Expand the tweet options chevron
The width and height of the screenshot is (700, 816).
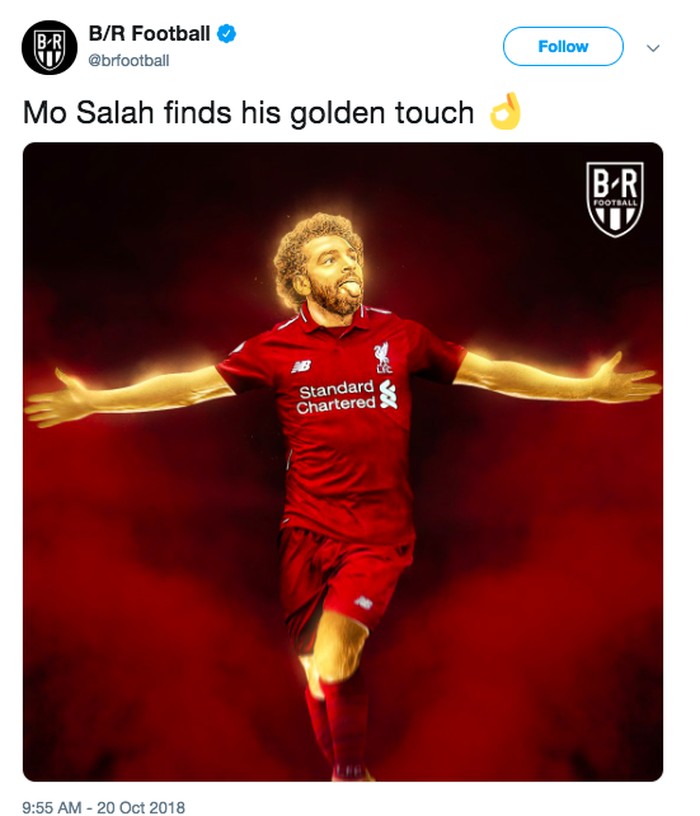pyautogui.click(x=653, y=48)
